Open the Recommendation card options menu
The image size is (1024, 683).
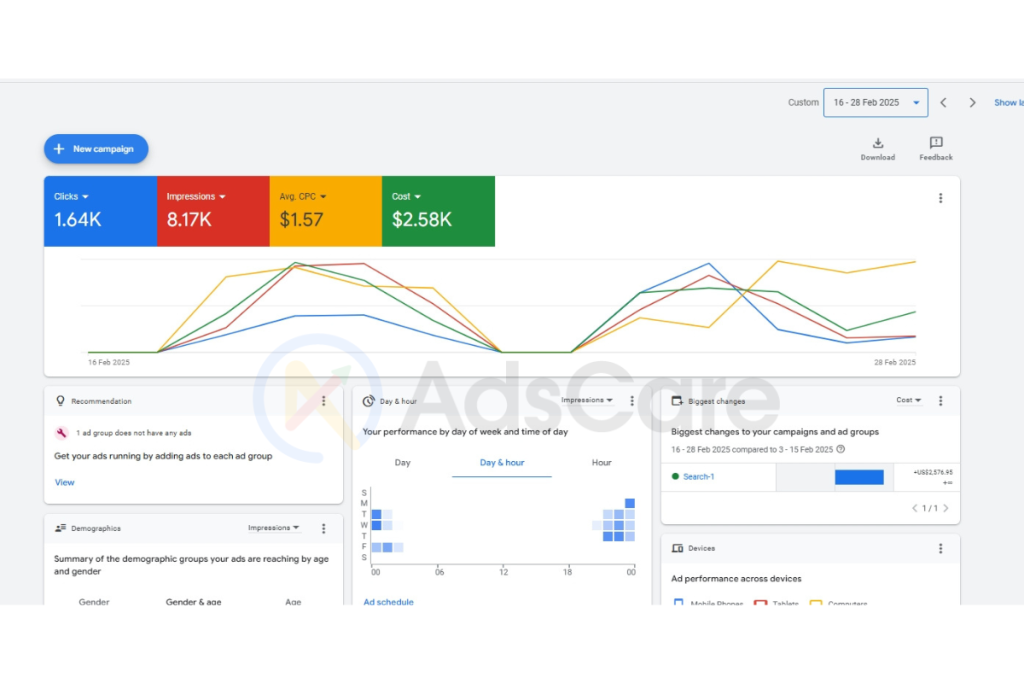tap(323, 401)
